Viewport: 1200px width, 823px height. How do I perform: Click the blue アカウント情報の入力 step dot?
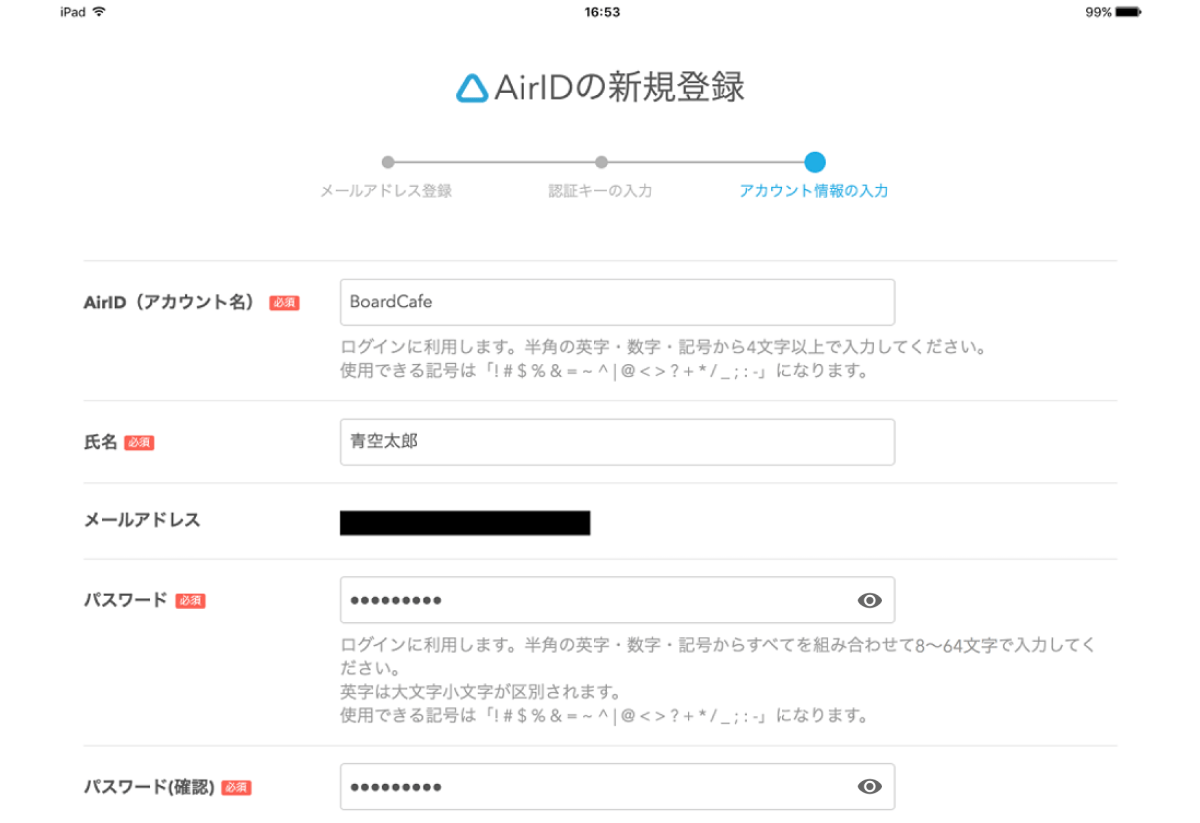(814, 162)
